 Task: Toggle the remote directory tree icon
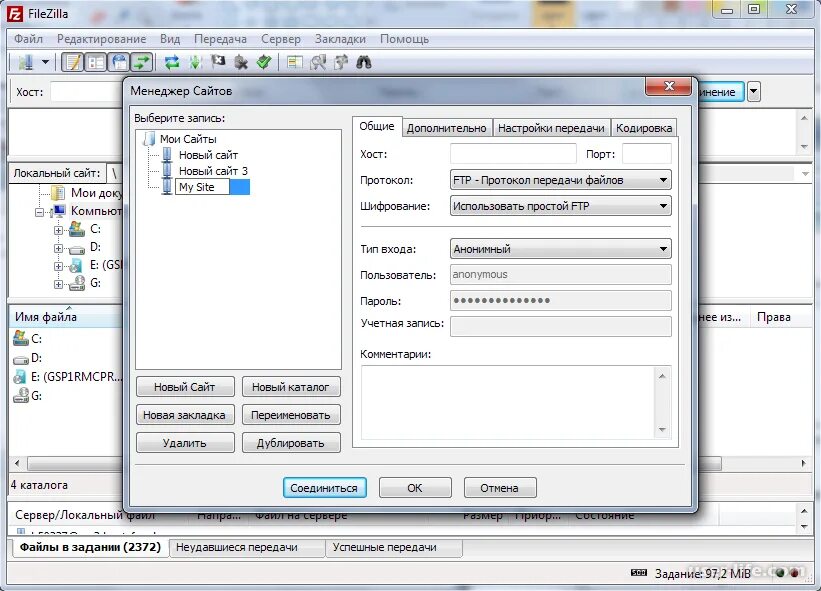(x=119, y=62)
